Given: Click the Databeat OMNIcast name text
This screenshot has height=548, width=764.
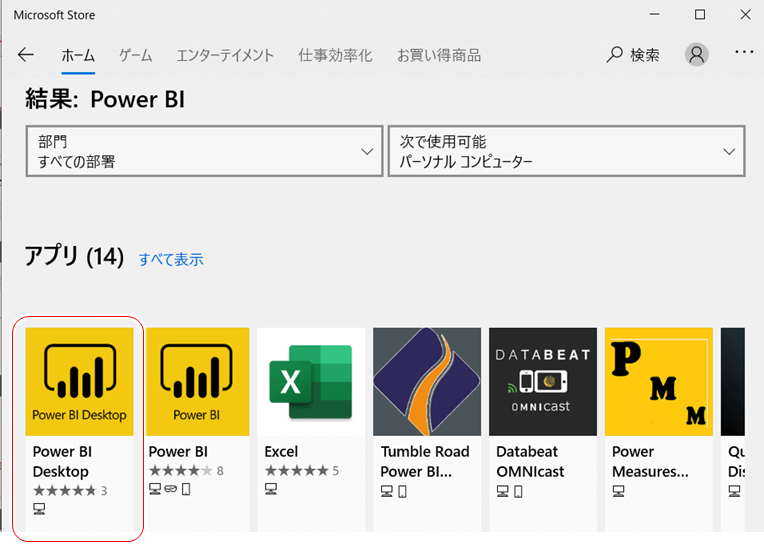Looking at the screenshot, I should coord(530,461).
